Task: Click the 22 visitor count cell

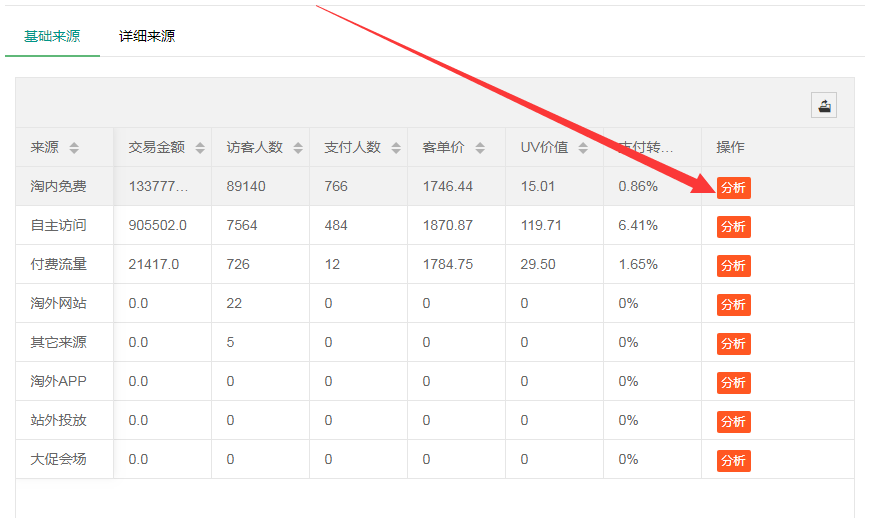Action: (261, 303)
